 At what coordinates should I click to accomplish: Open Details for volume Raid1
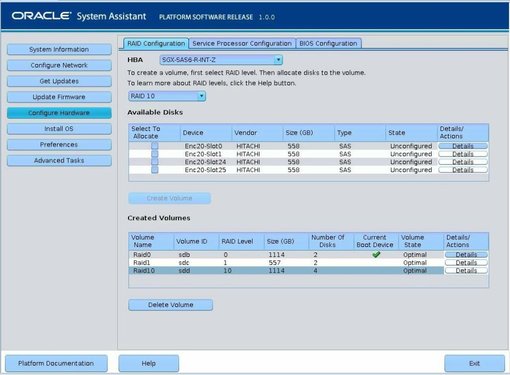tap(466, 263)
